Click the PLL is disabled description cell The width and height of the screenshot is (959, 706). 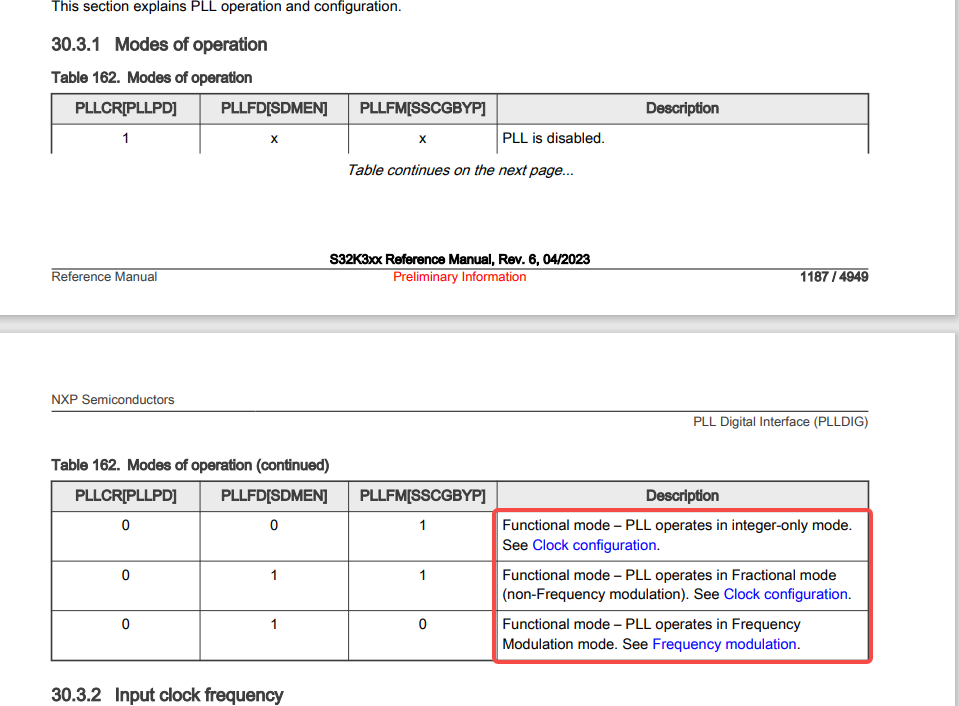pyautogui.click(x=683, y=138)
